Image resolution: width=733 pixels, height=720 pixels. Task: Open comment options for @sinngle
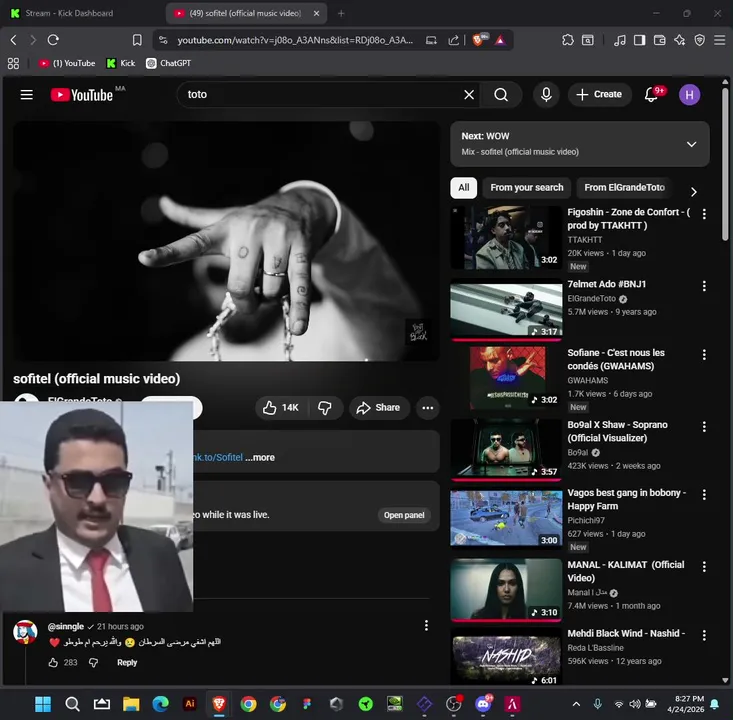coord(426,626)
